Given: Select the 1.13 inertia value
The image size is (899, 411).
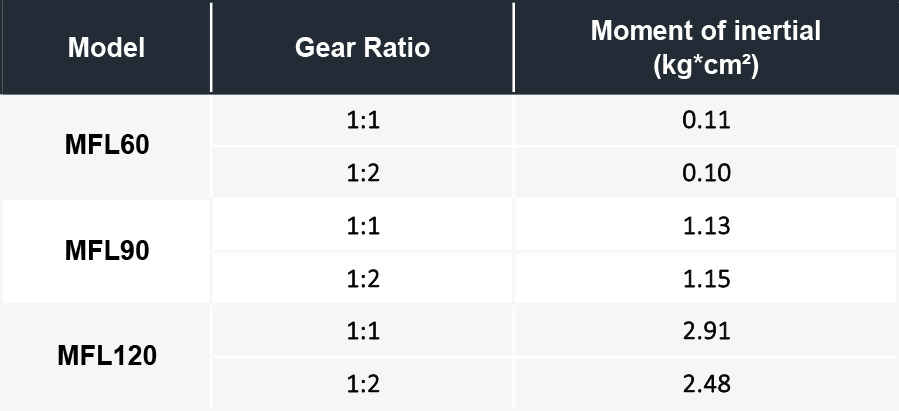Looking at the screenshot, I should point(707,226).
